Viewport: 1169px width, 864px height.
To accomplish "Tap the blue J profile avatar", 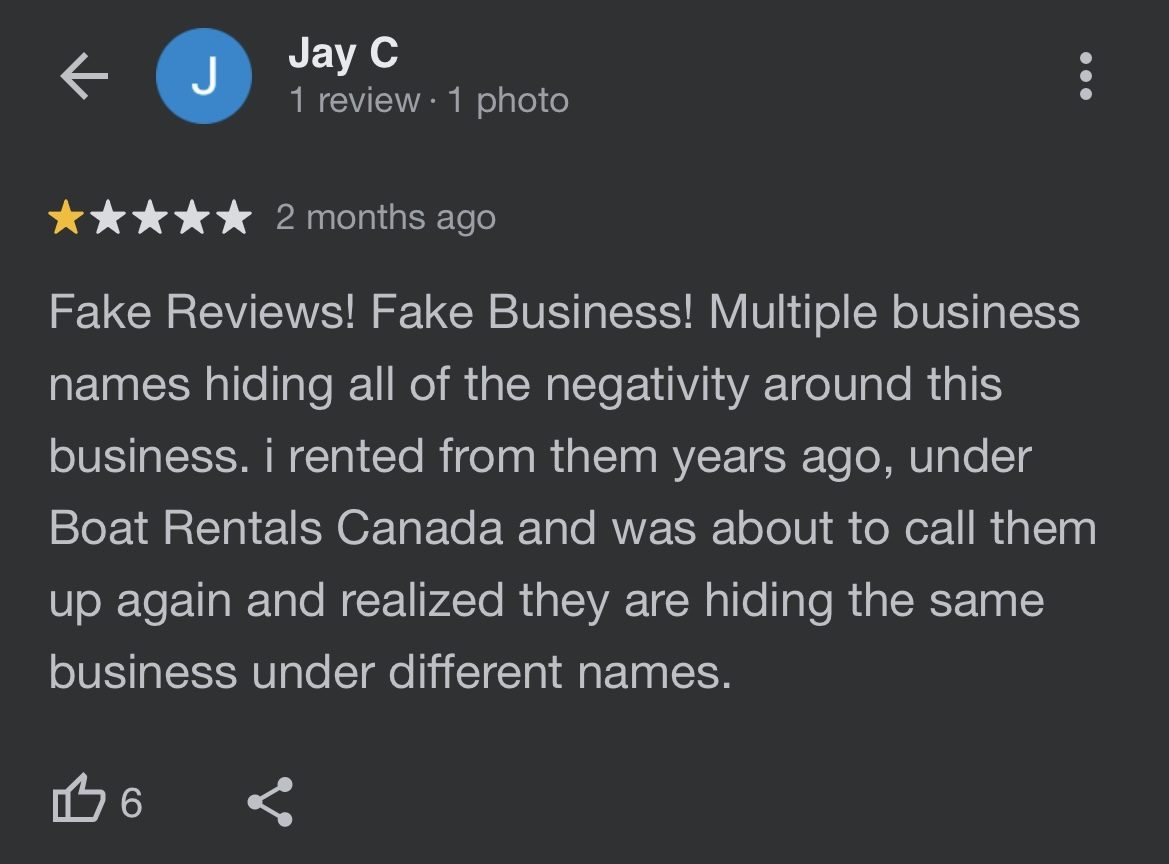I will coord(204,76).
